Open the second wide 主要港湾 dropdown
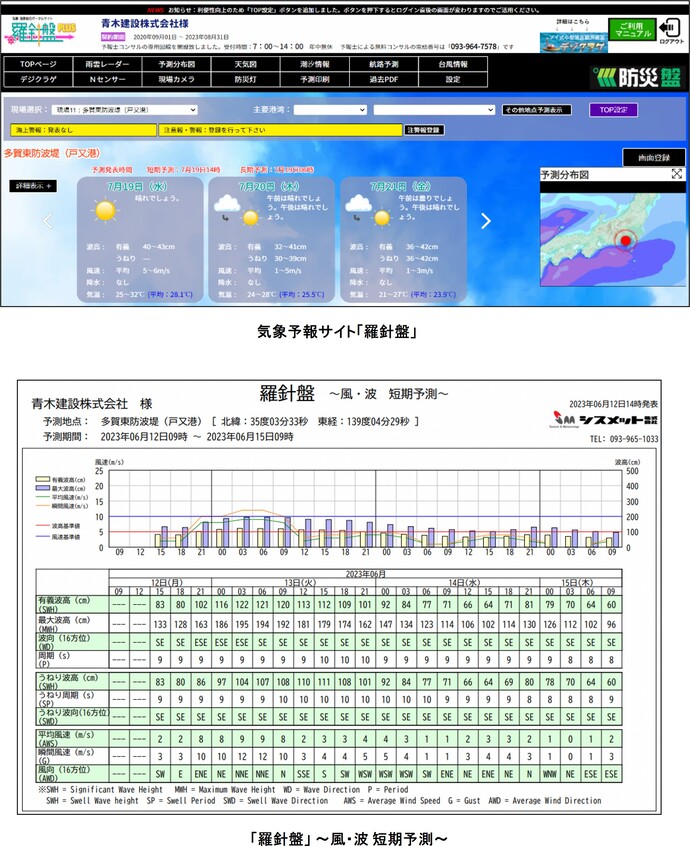 coord(434,110)
